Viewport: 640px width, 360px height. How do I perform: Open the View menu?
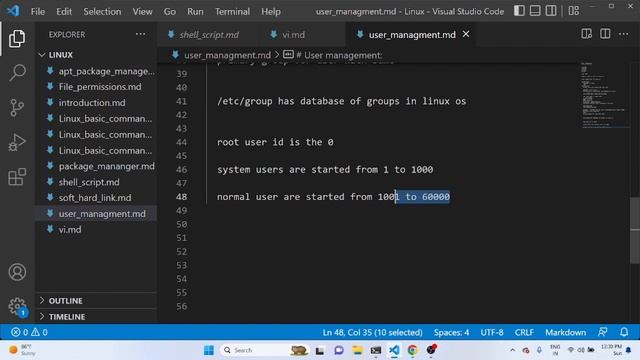tap(142, 11)
